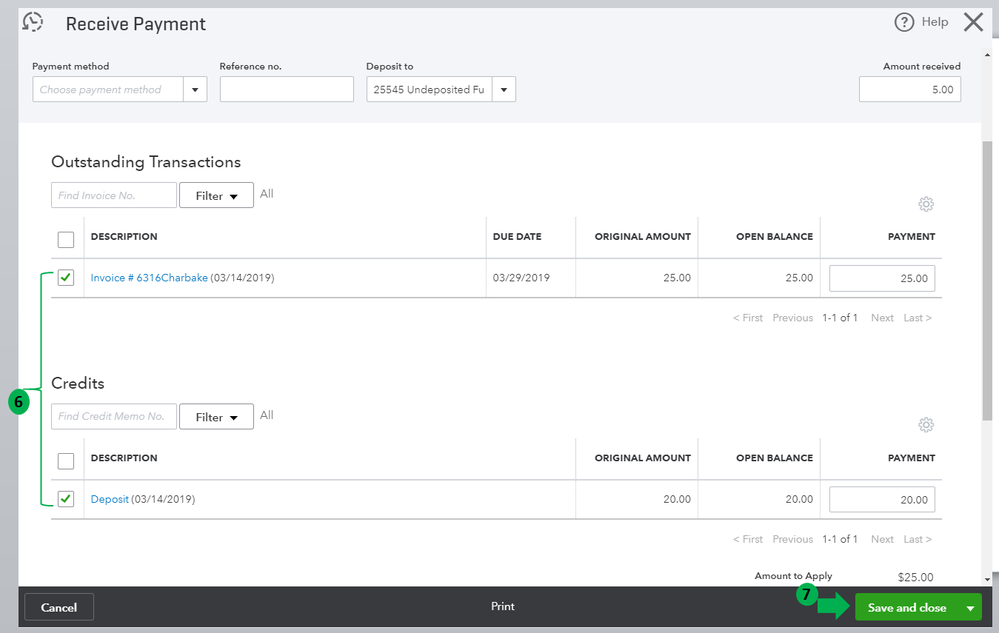Close the Receive Payment window
This screenshot has height=633, width=999.
pos(974,22)
